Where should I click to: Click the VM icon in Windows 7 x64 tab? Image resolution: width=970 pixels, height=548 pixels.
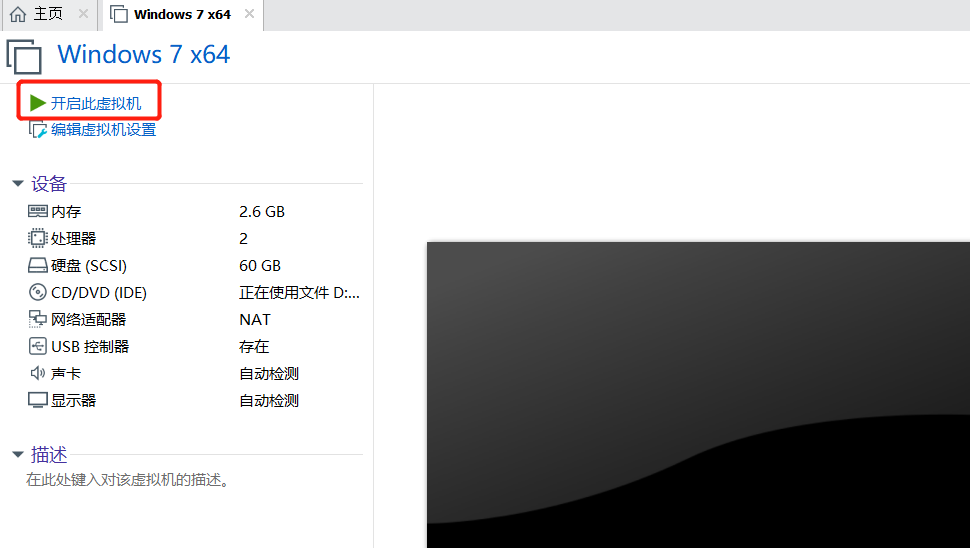[x=119, y=14]
